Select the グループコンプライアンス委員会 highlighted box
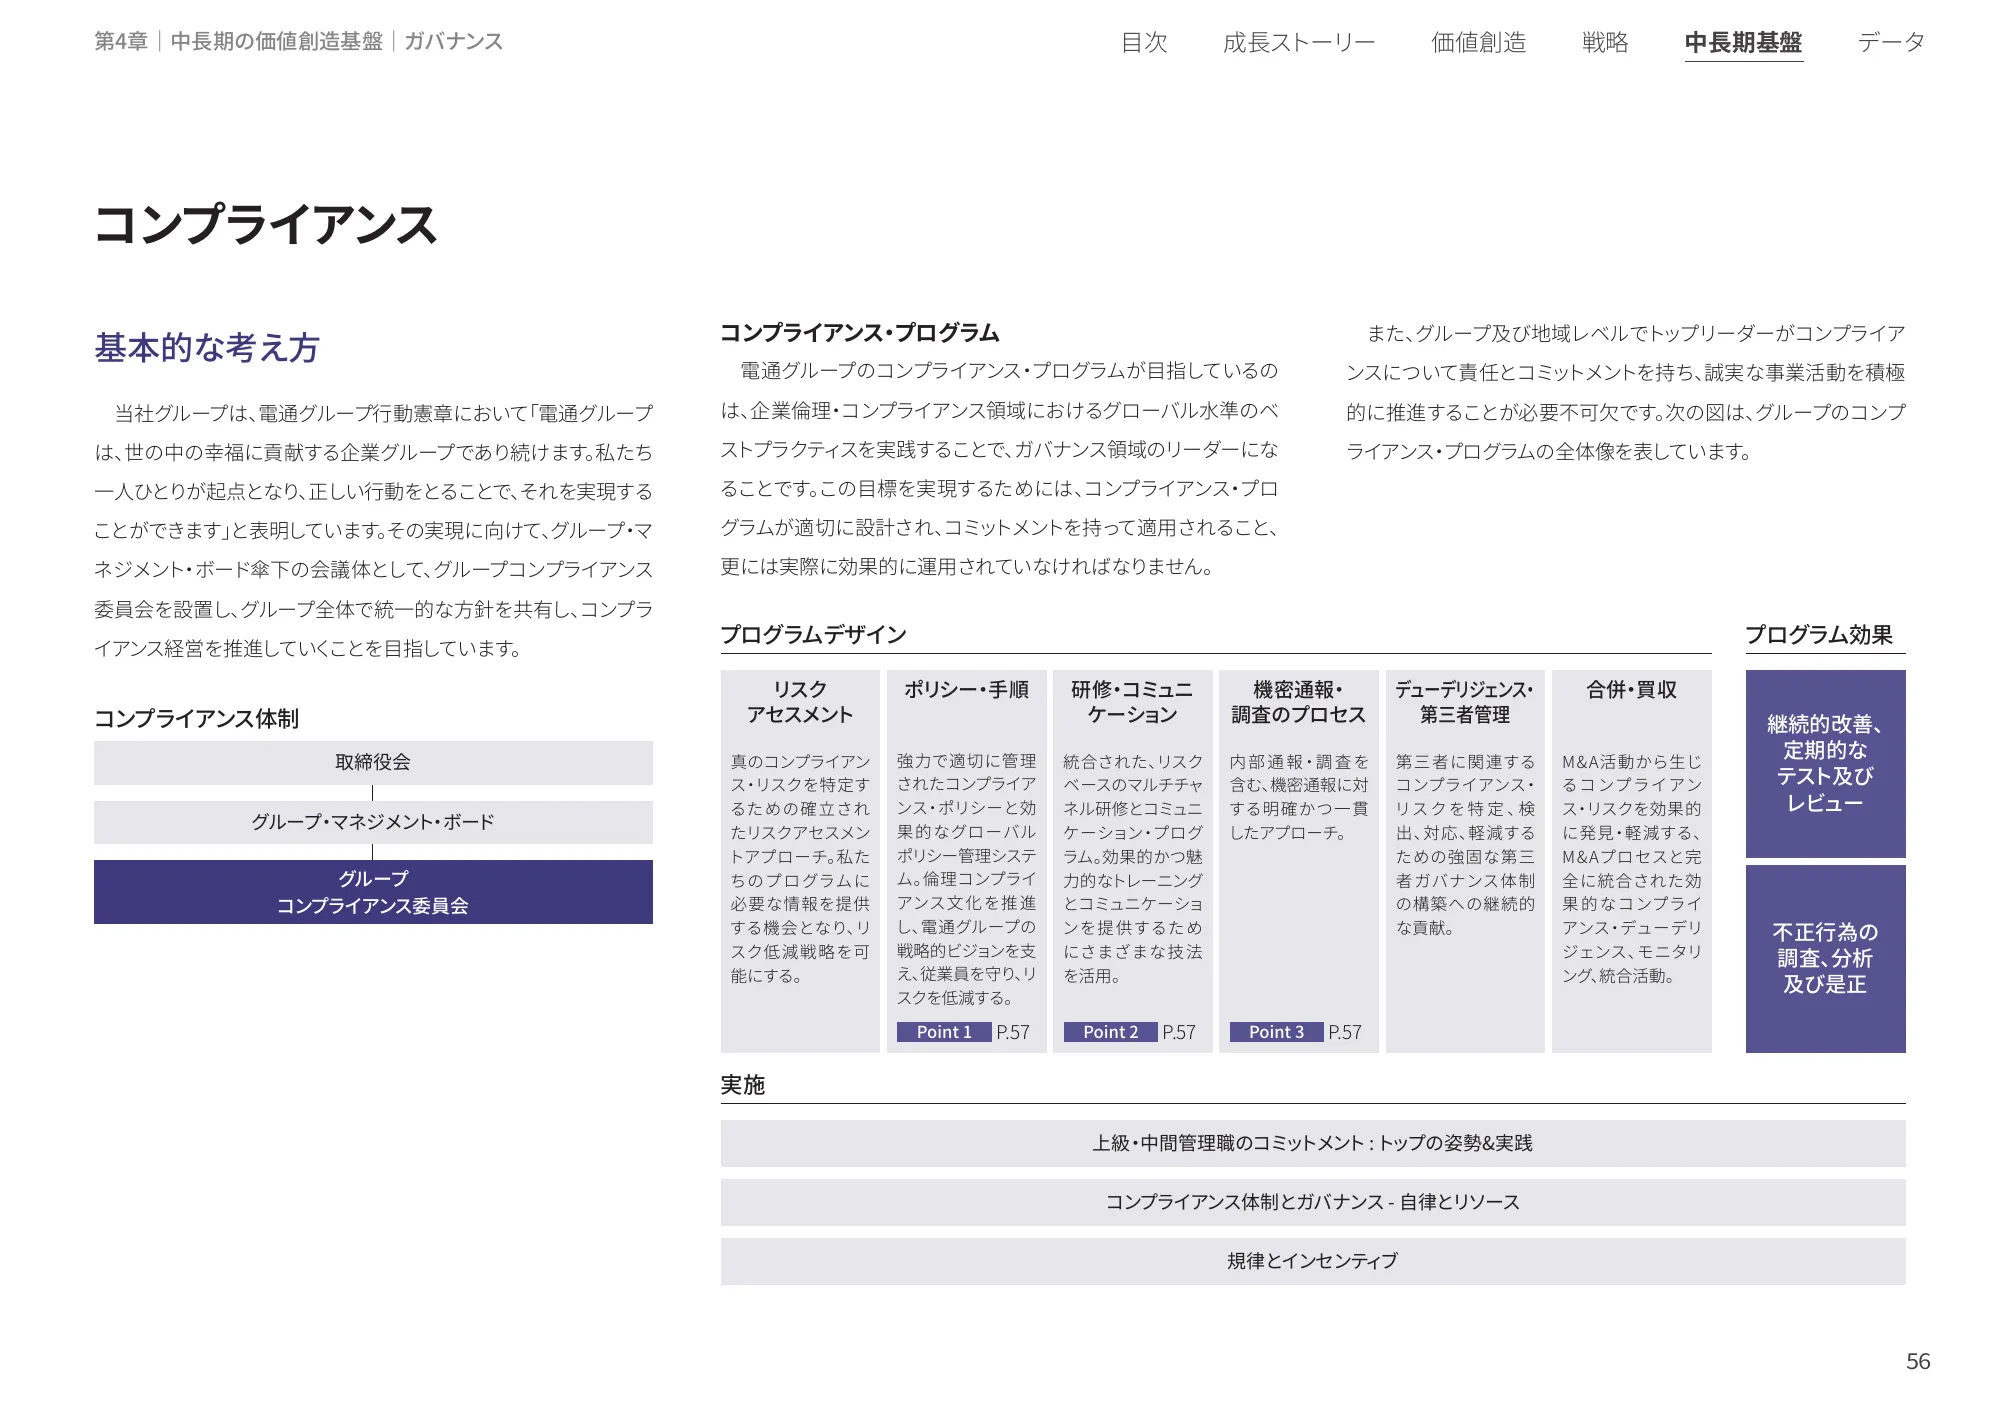 pos(372,892)
